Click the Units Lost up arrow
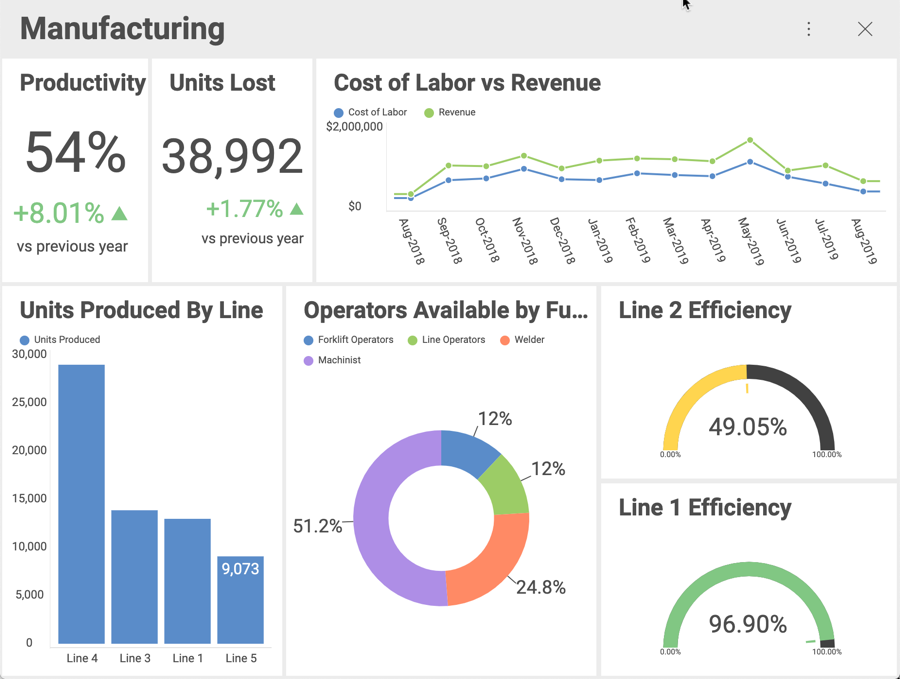The image size is (900, 679). (x=296, y=209)
